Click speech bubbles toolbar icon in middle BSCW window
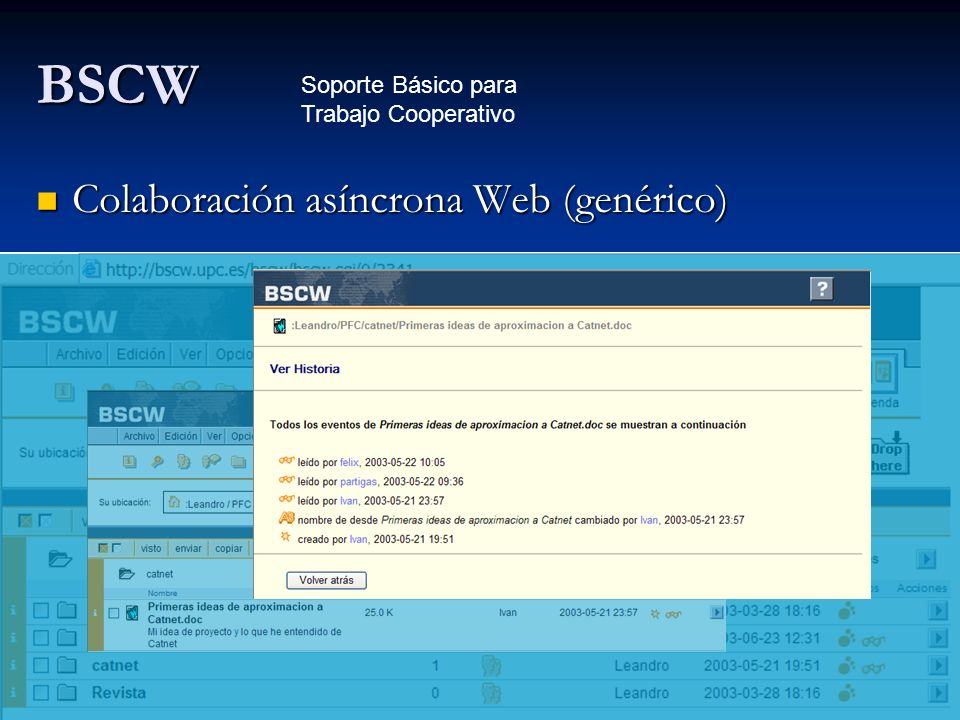This screenshot has width=960, height=720. (211, 462)
